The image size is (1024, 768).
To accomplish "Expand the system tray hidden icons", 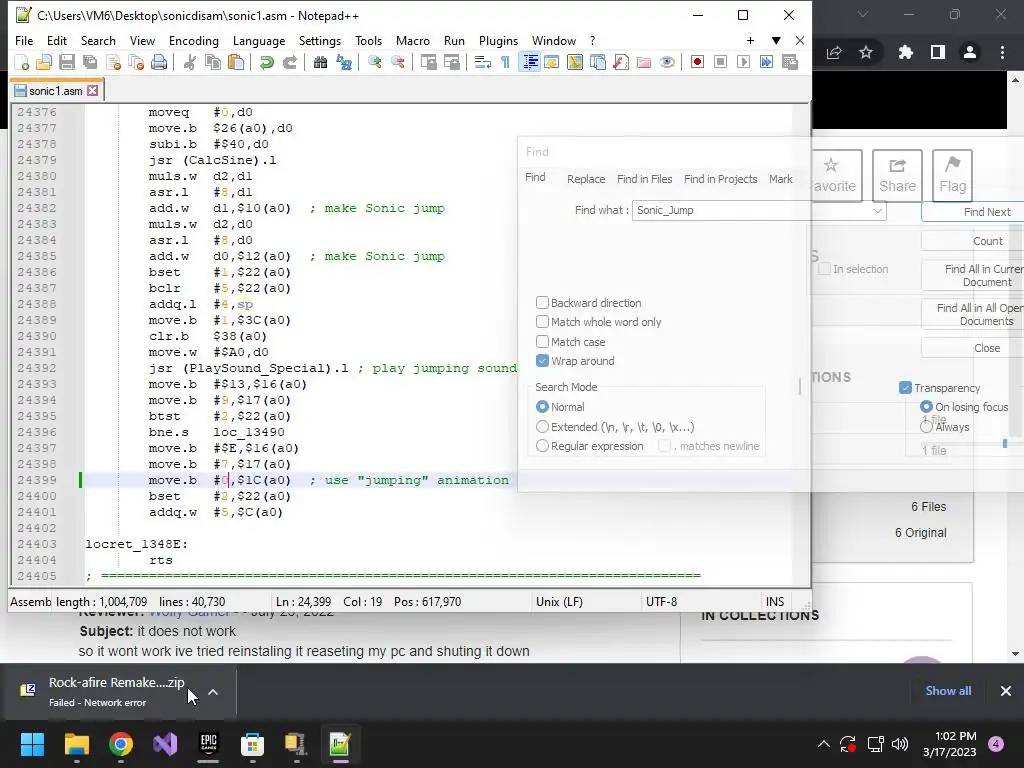I will (x=824, y=744).
